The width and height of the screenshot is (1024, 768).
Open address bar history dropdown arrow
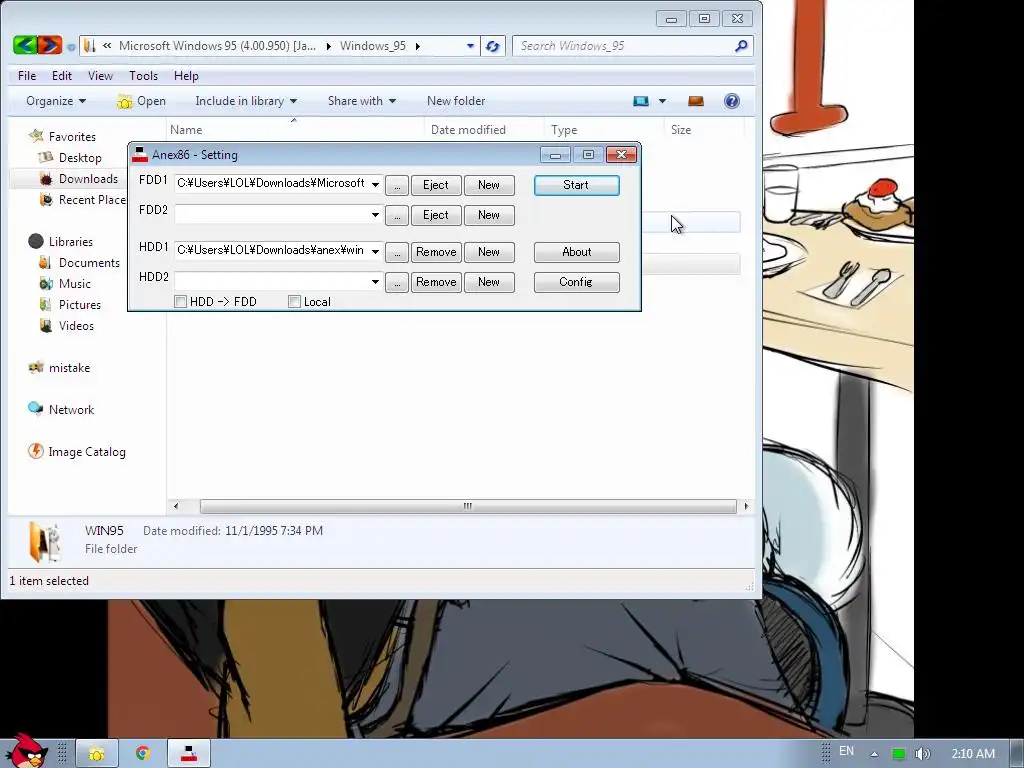point(470,46)
